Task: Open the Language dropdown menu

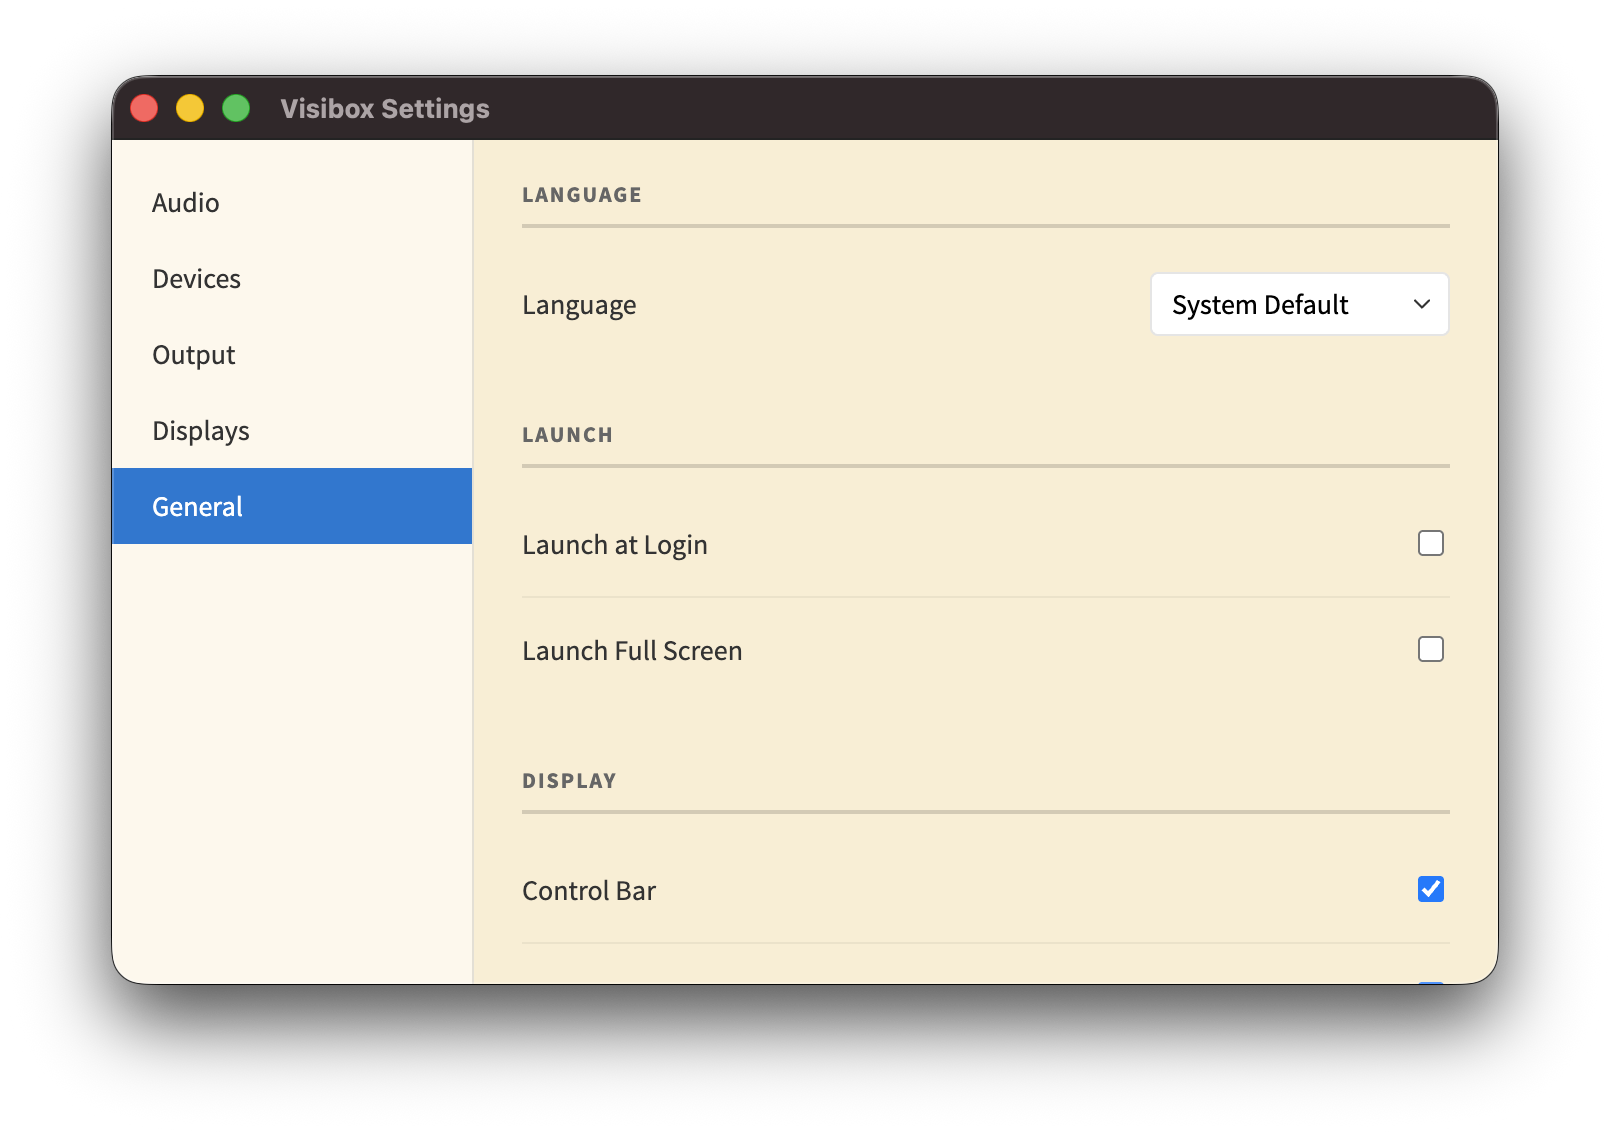Action: click(x=1298, y=304)
